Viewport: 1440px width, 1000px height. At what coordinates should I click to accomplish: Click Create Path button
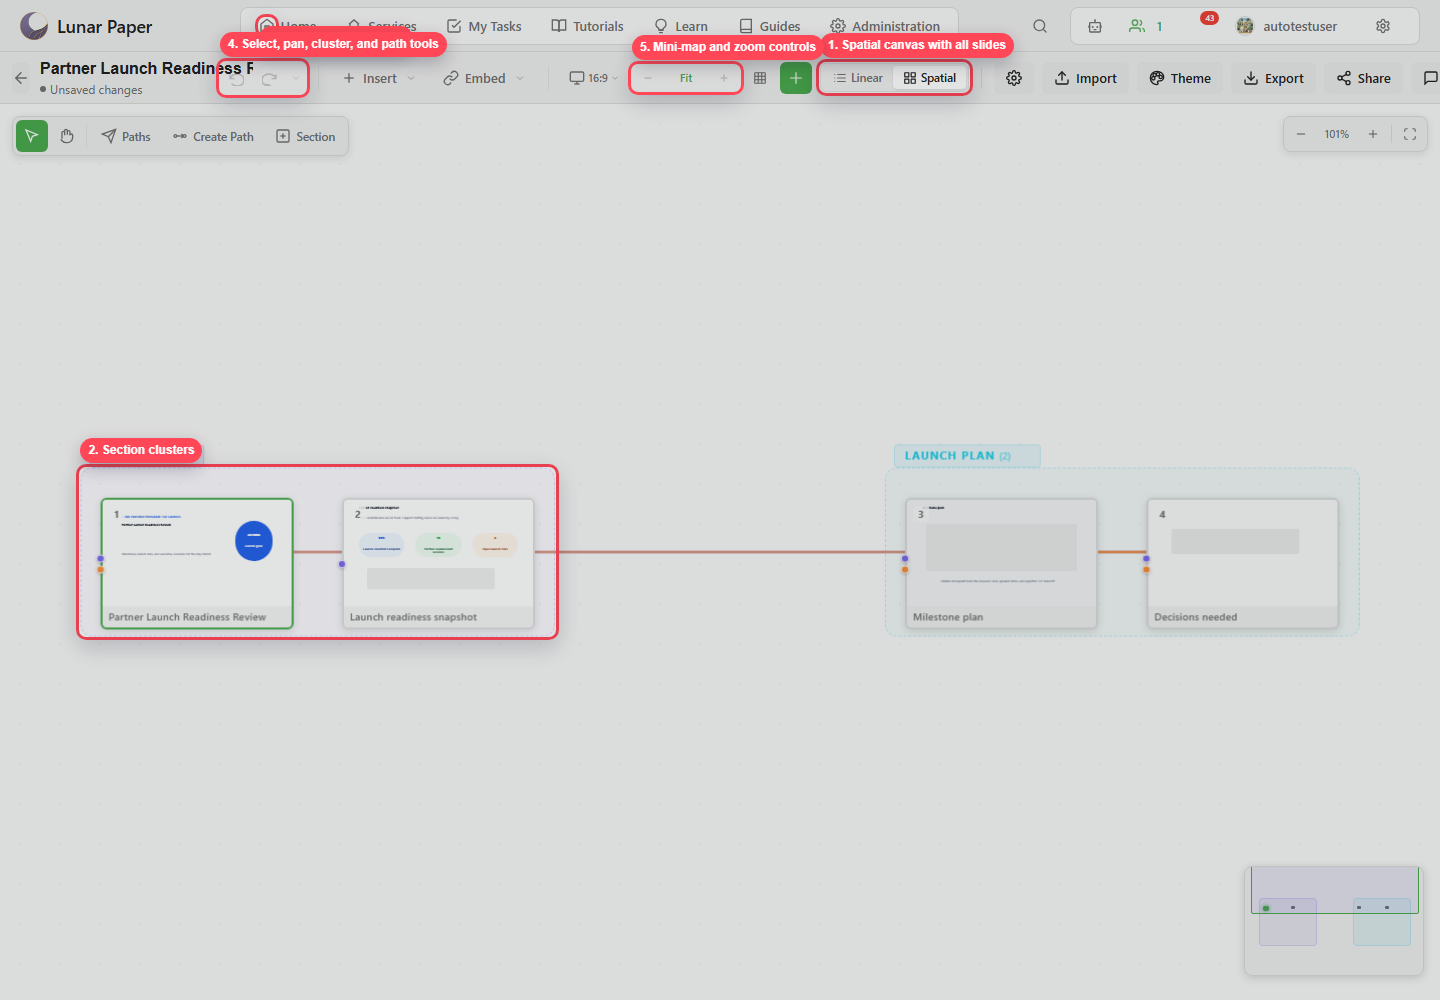pyautogui.click(x=213, y=136)
